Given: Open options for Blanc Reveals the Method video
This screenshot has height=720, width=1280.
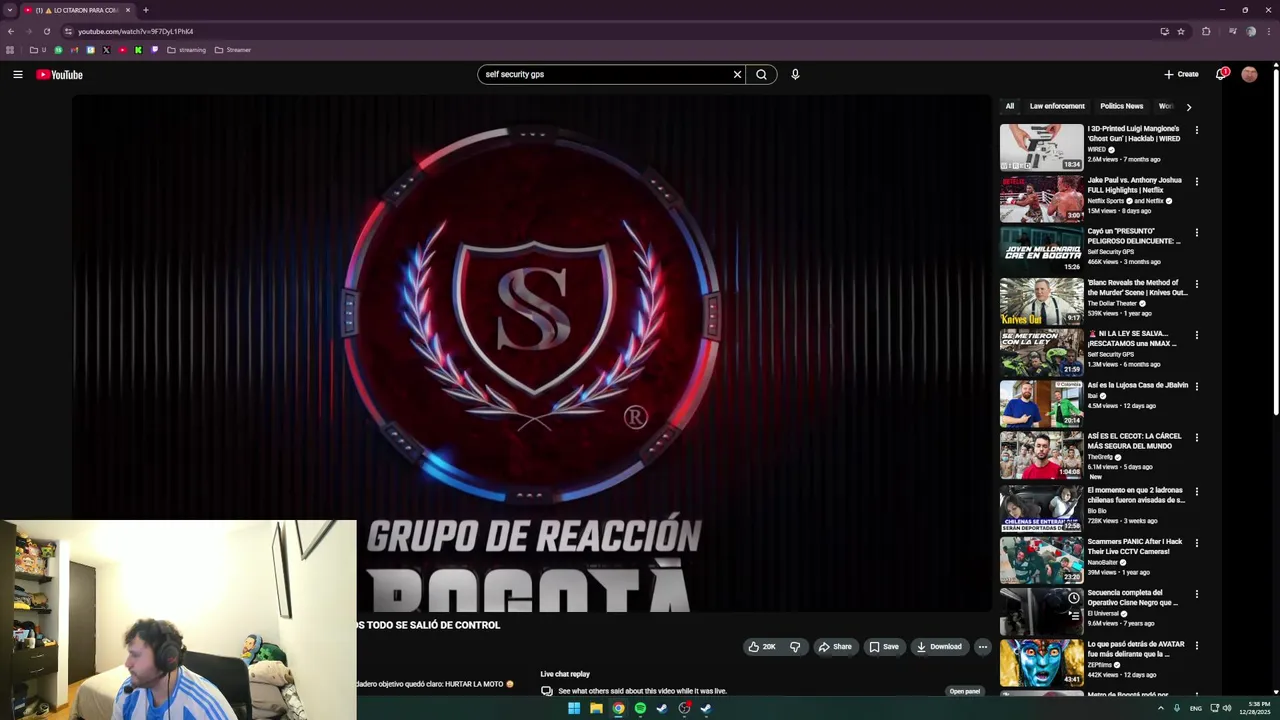Looking at the screenshot, I should [1196, 284].
